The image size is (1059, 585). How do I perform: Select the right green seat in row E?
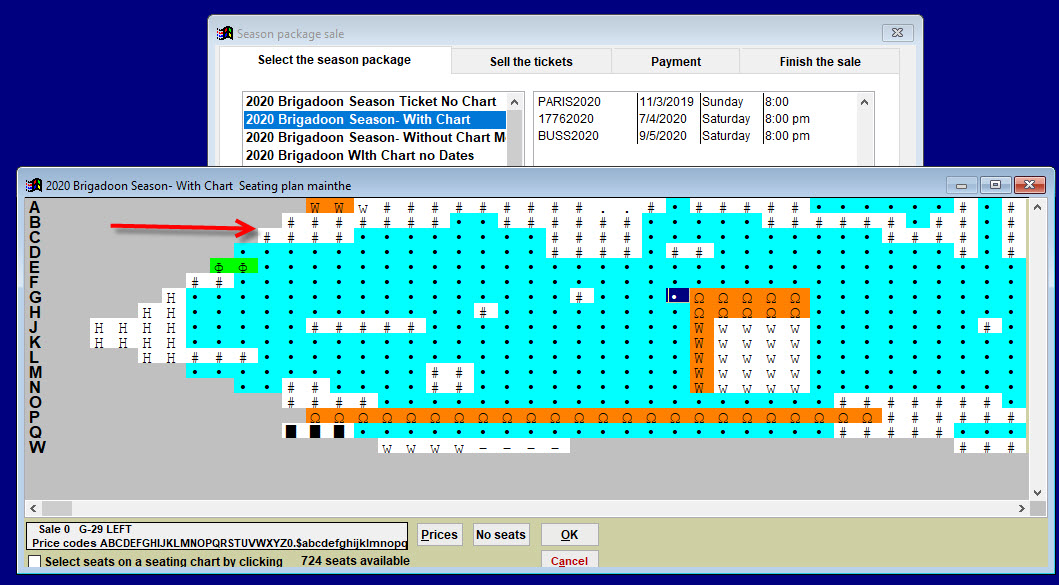pos(243,266)
